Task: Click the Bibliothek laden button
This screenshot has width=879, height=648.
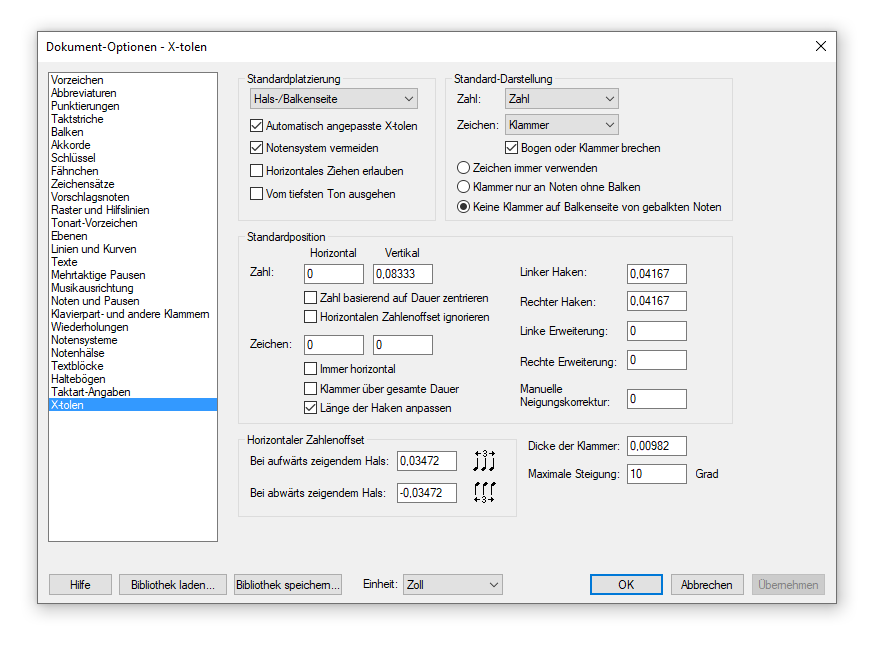Action: 173,585
